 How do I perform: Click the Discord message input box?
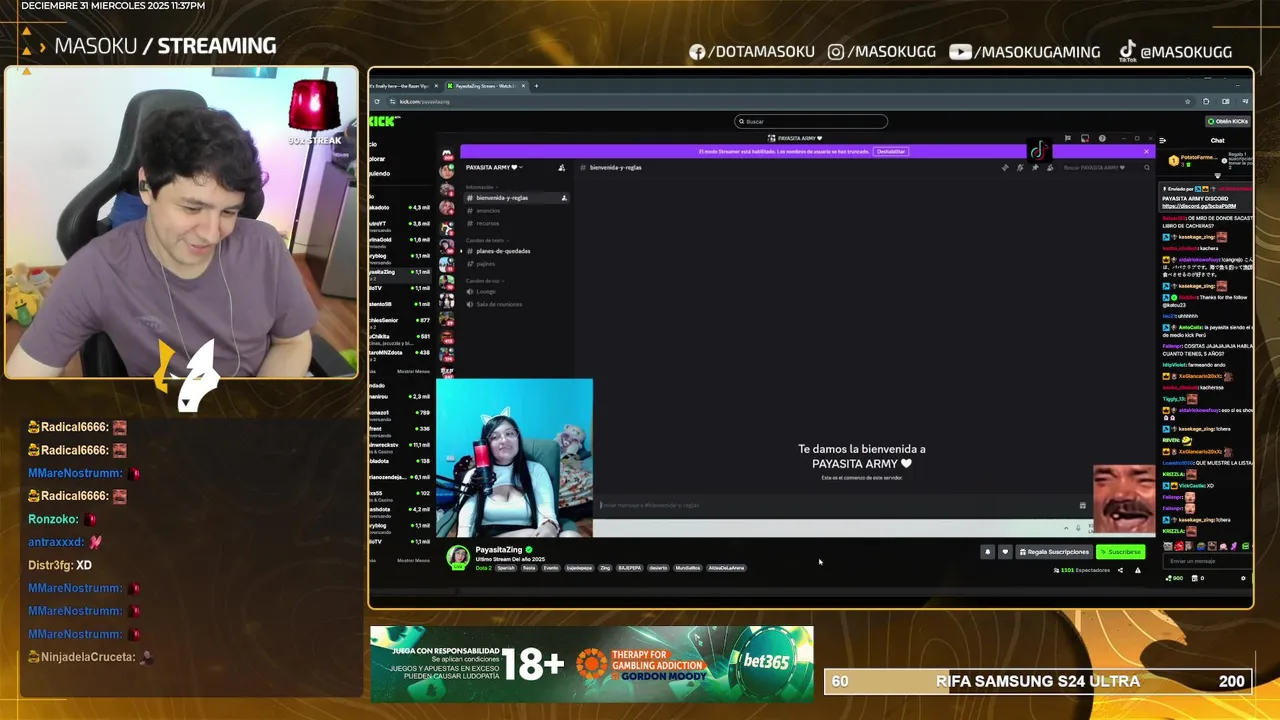click(835, 505)
